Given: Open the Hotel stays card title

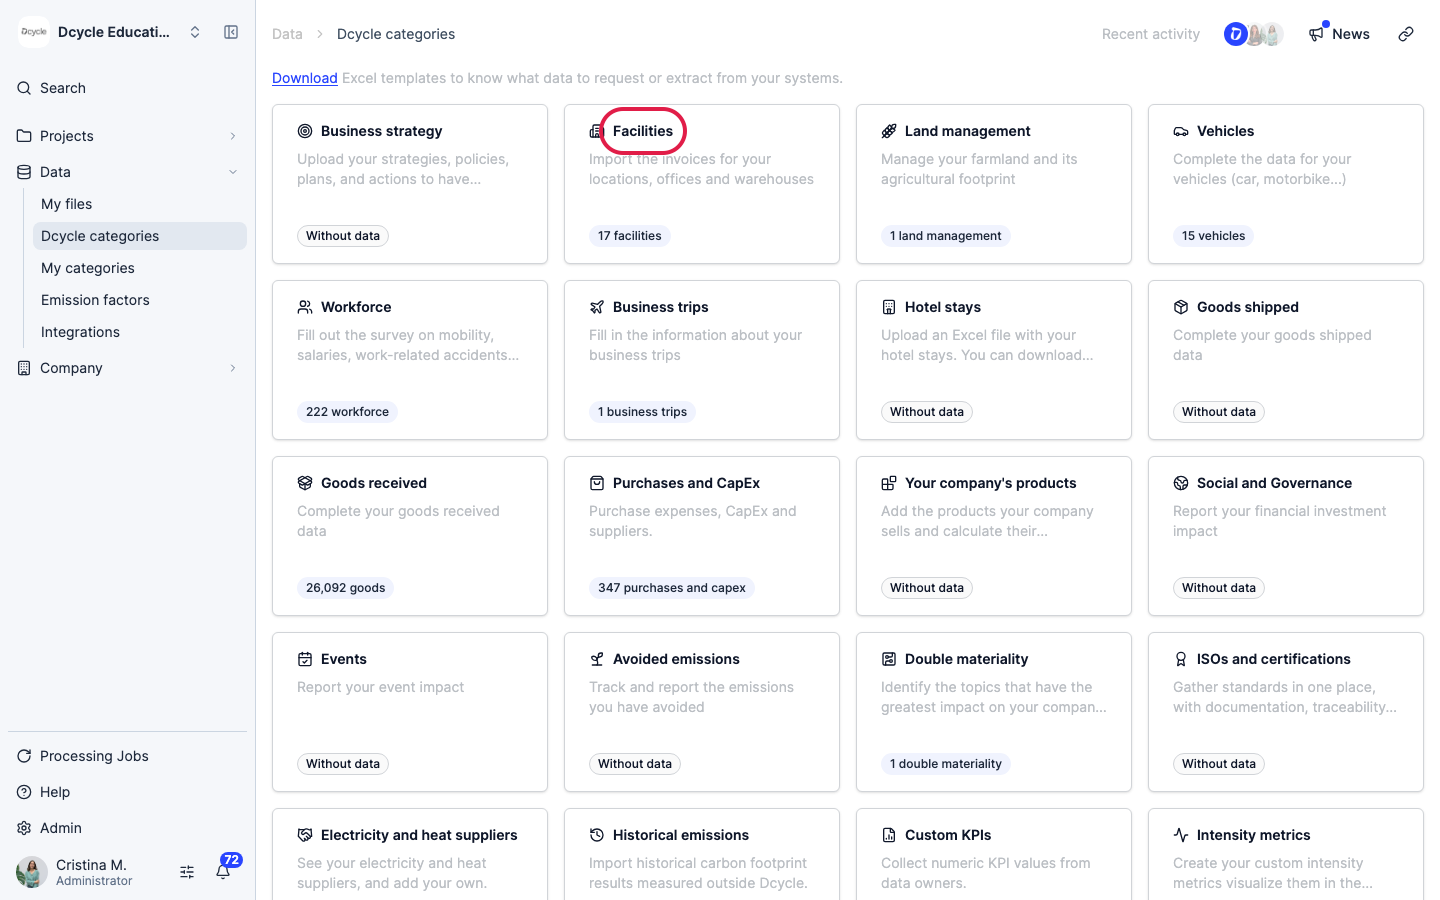Looking at the screenshot, I should click(x=943, y=307).
